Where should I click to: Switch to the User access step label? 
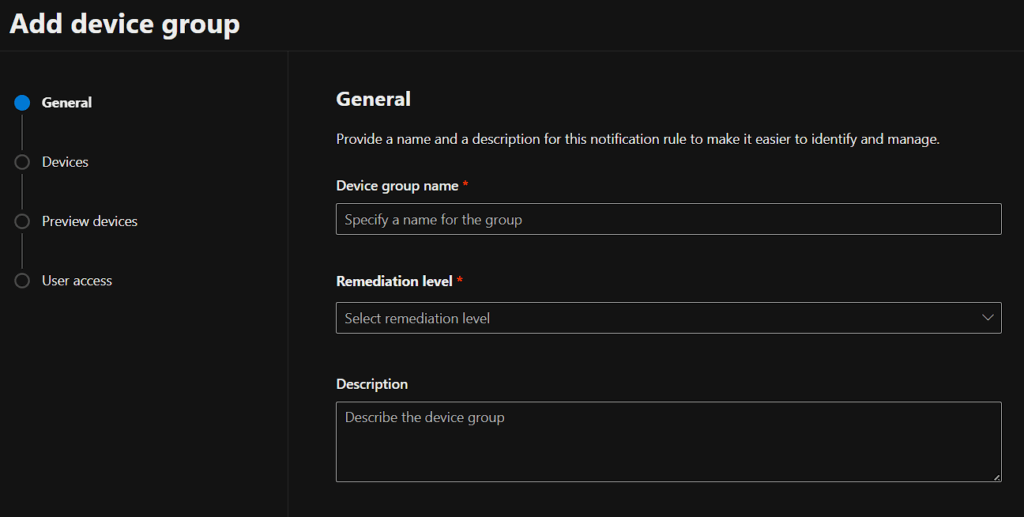(x=77, y=281)
